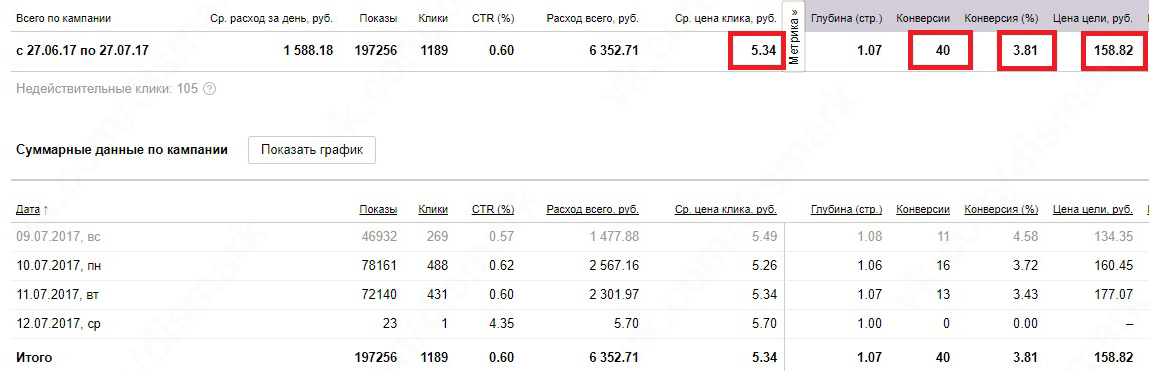Click average click price 5.26
Viewport: 1154px width, 371px height.
pos(765,266)
